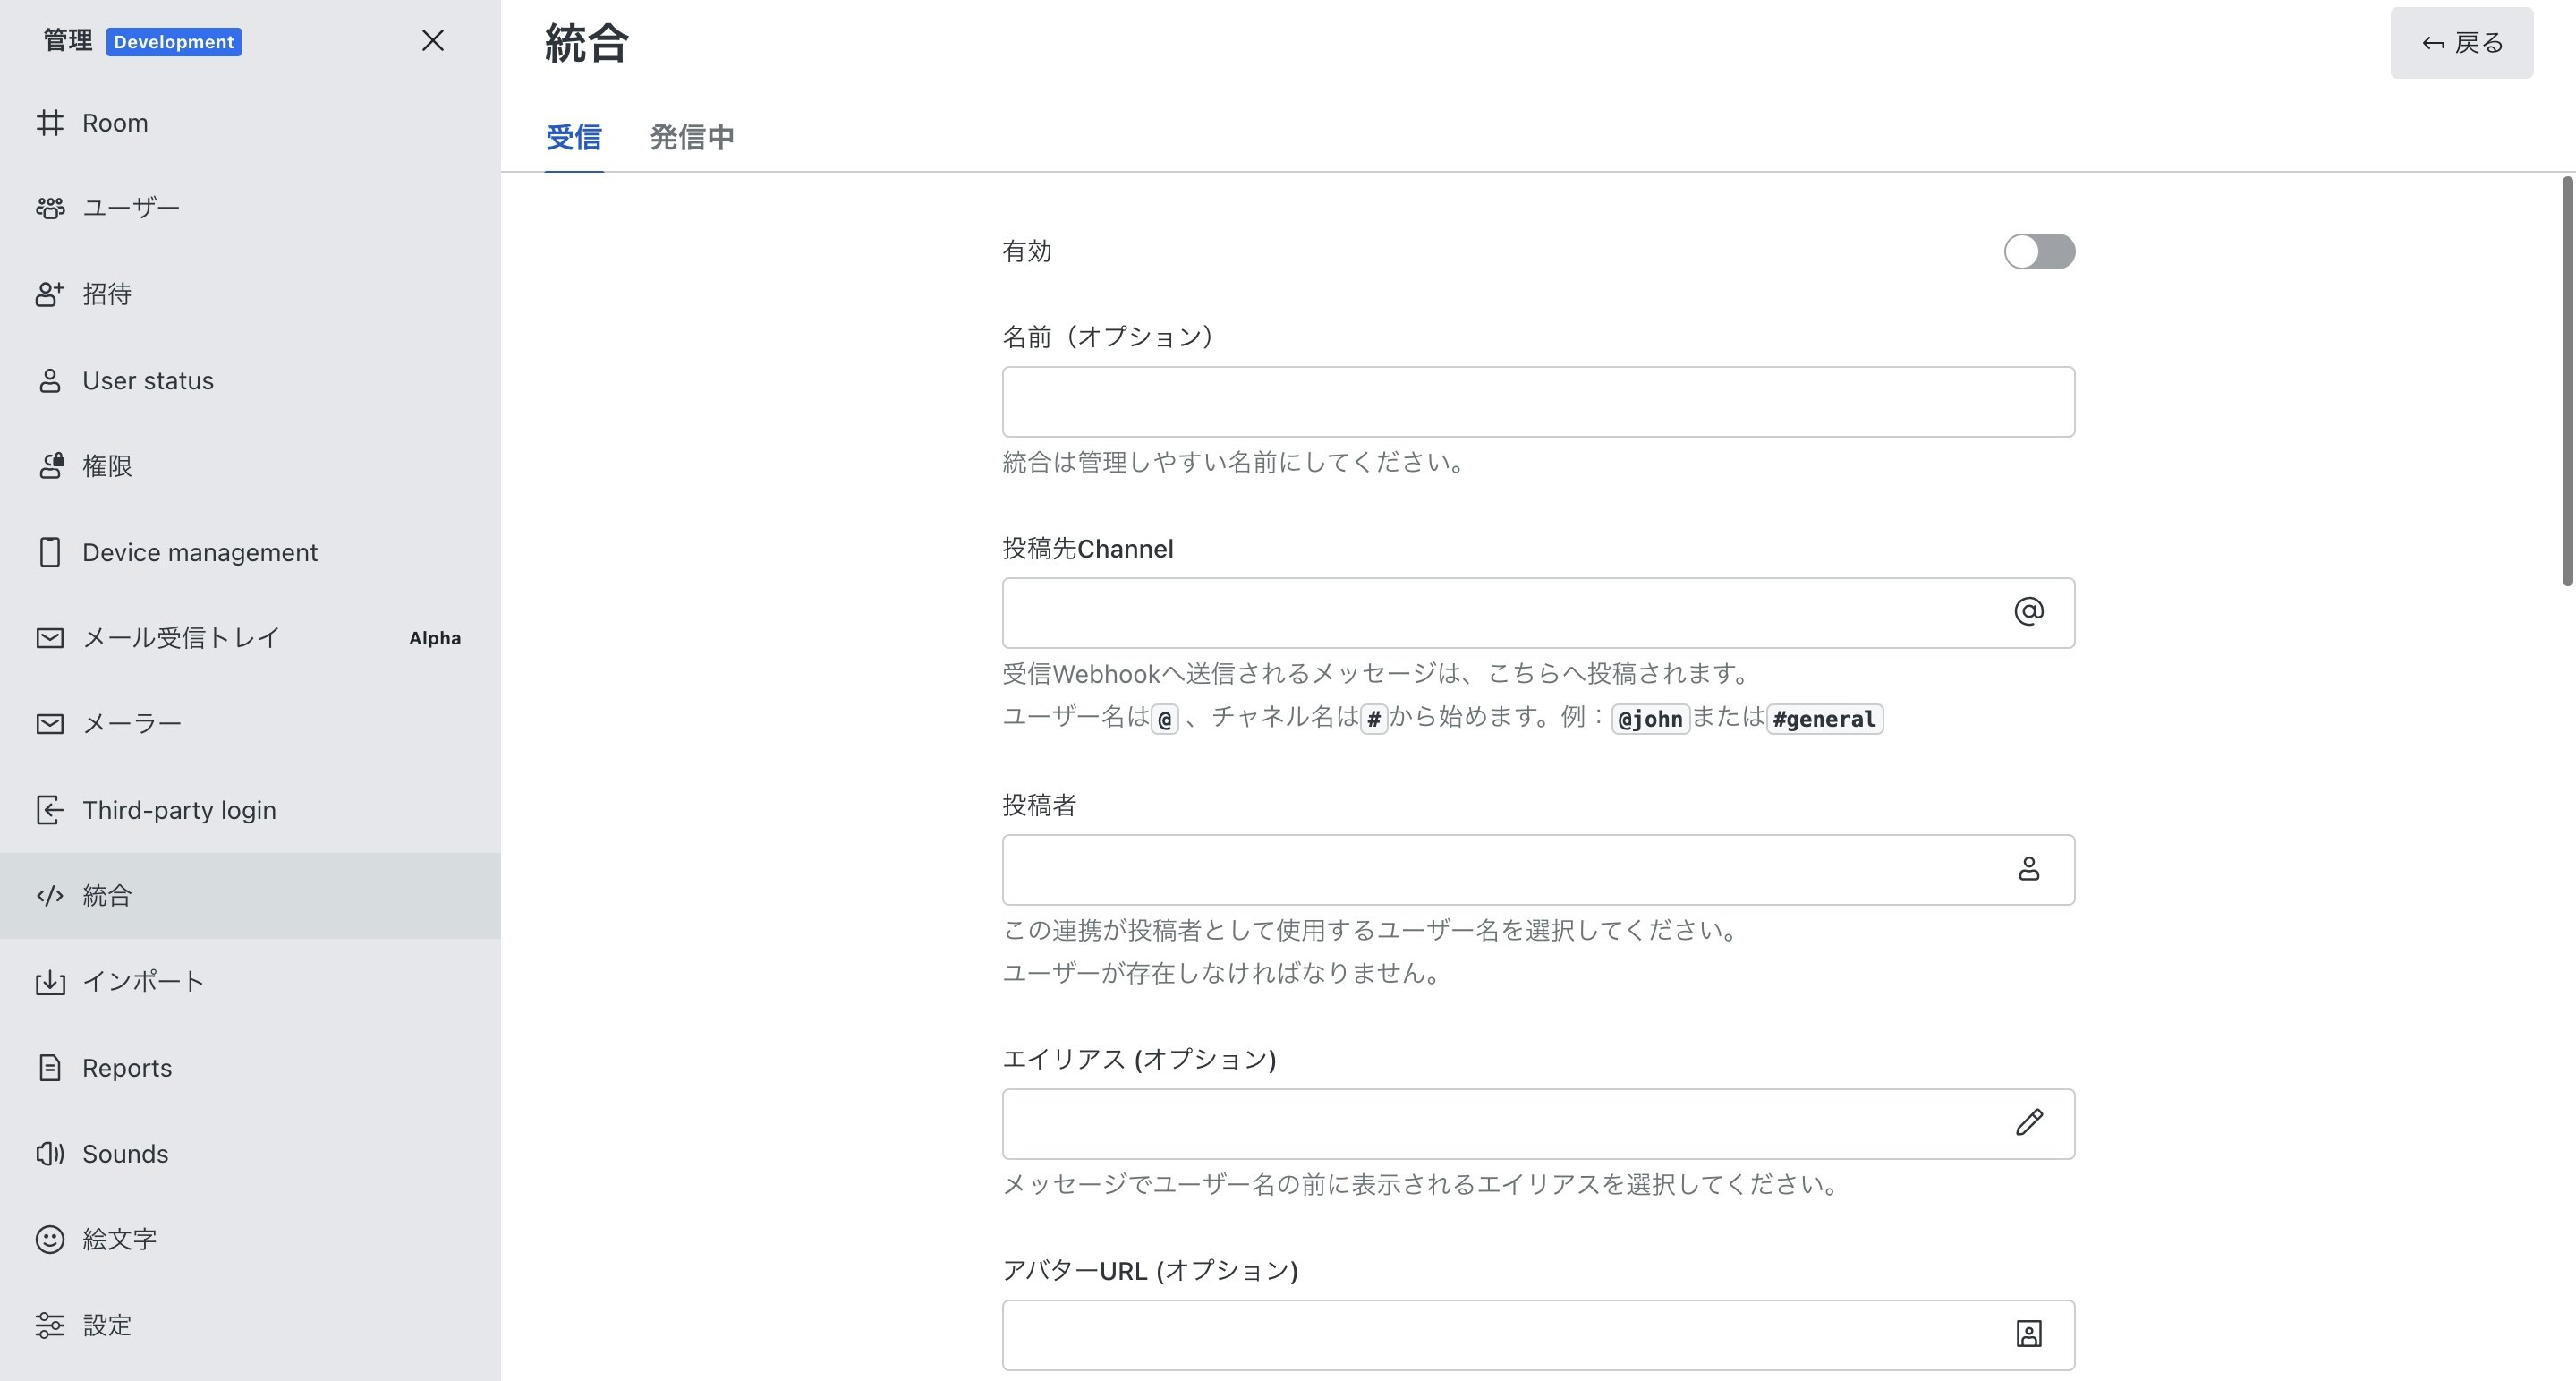
Task: Click the vertical page scrollbar
Action: (x=2566, y=380)
